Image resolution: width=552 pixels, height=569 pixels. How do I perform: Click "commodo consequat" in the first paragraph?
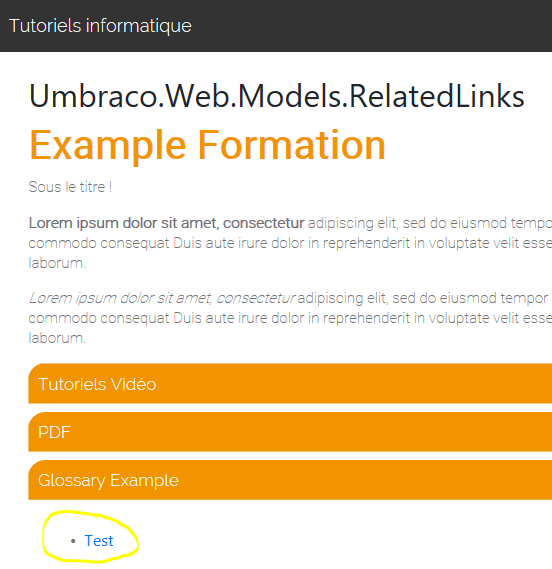pyautogui.click(x=99, y=243)
